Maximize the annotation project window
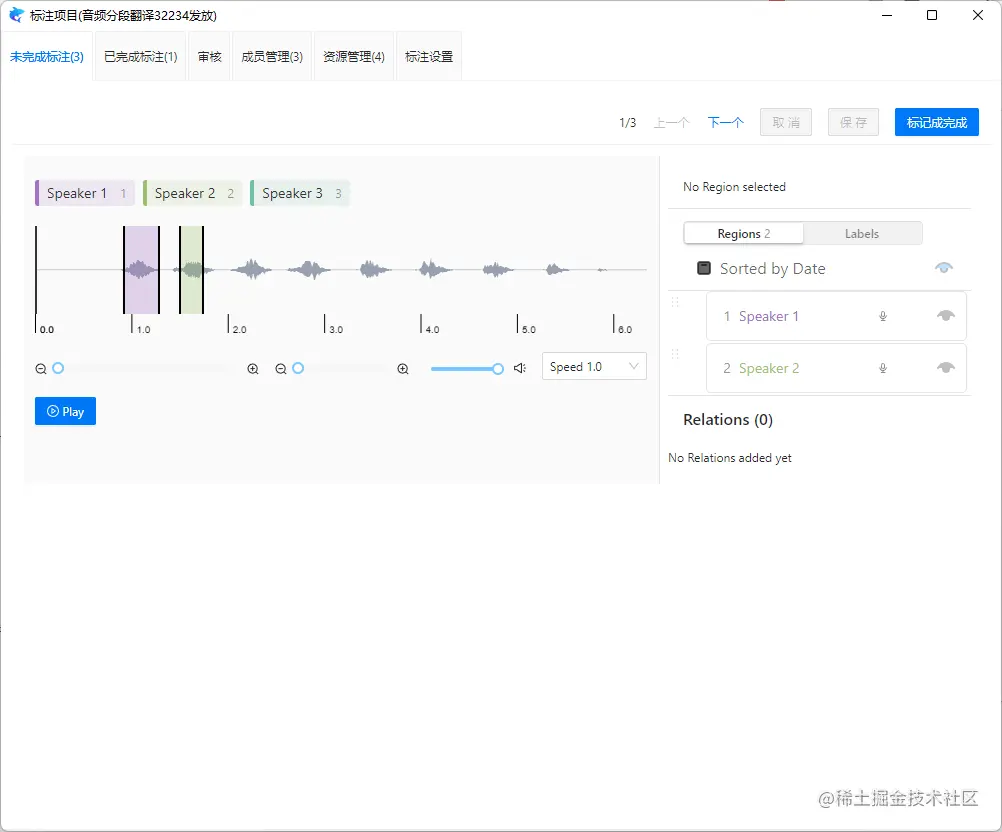The image size is (1002, 832). click(932, 15)
